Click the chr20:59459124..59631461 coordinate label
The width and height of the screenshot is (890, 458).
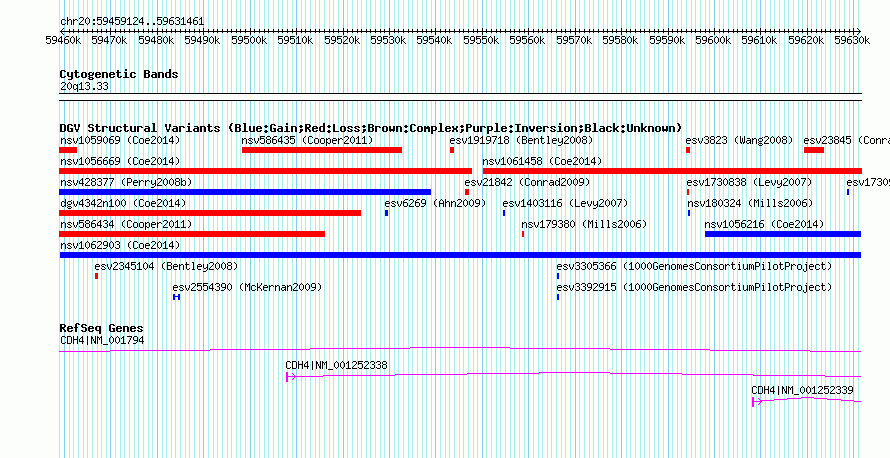[132, 22]
